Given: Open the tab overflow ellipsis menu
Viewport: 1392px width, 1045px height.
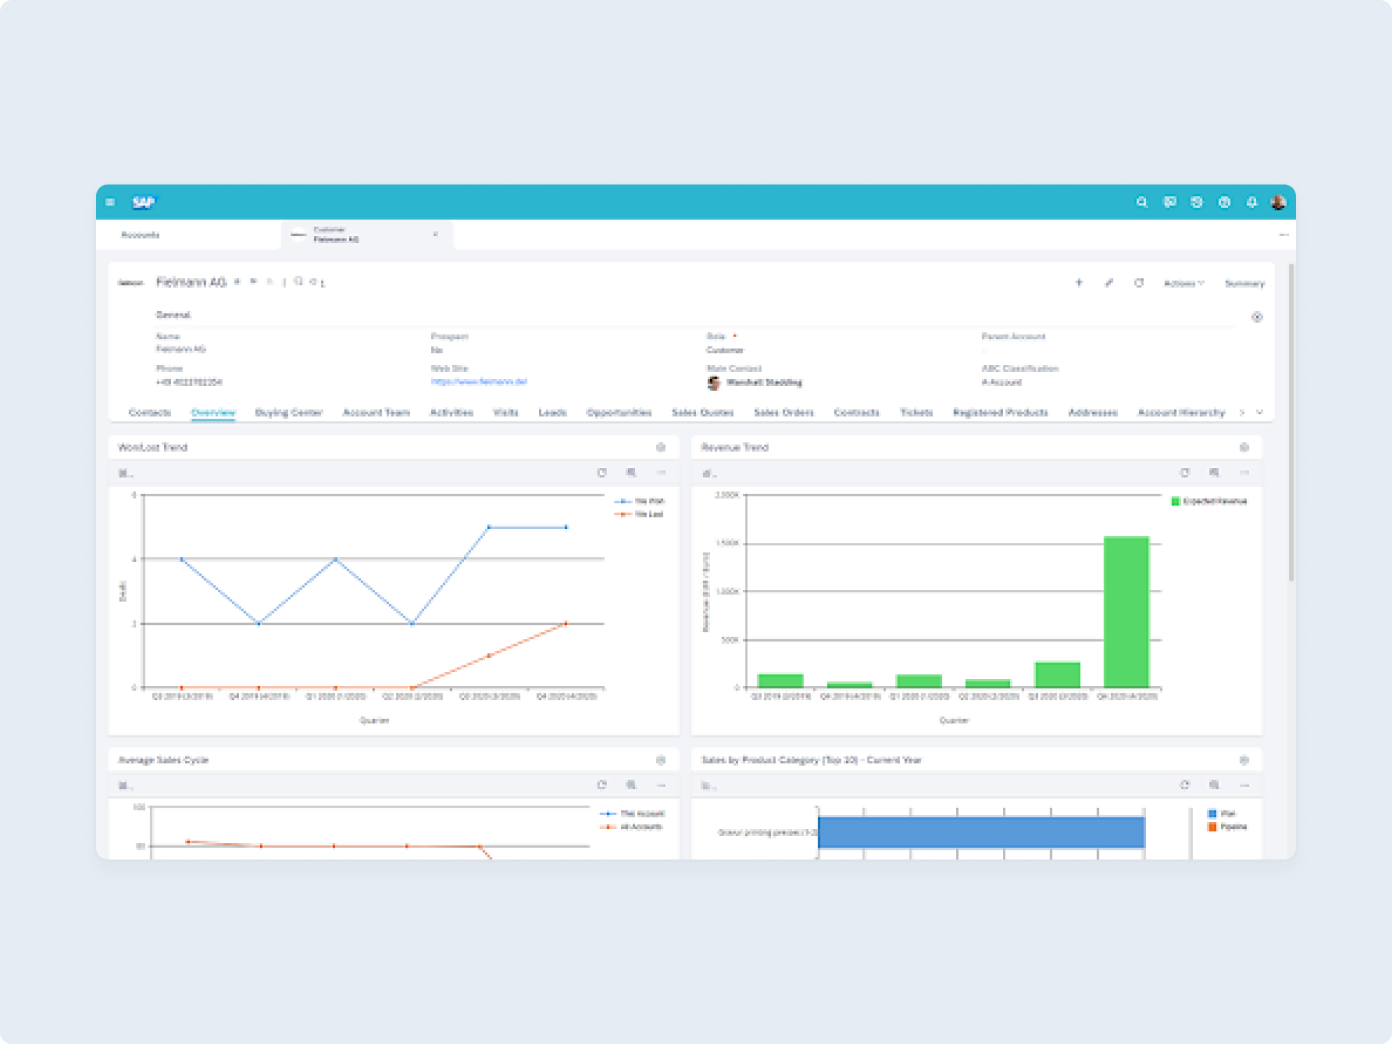Looking at the screenshot, I should pyautogui.click(x=1283, y=235).
